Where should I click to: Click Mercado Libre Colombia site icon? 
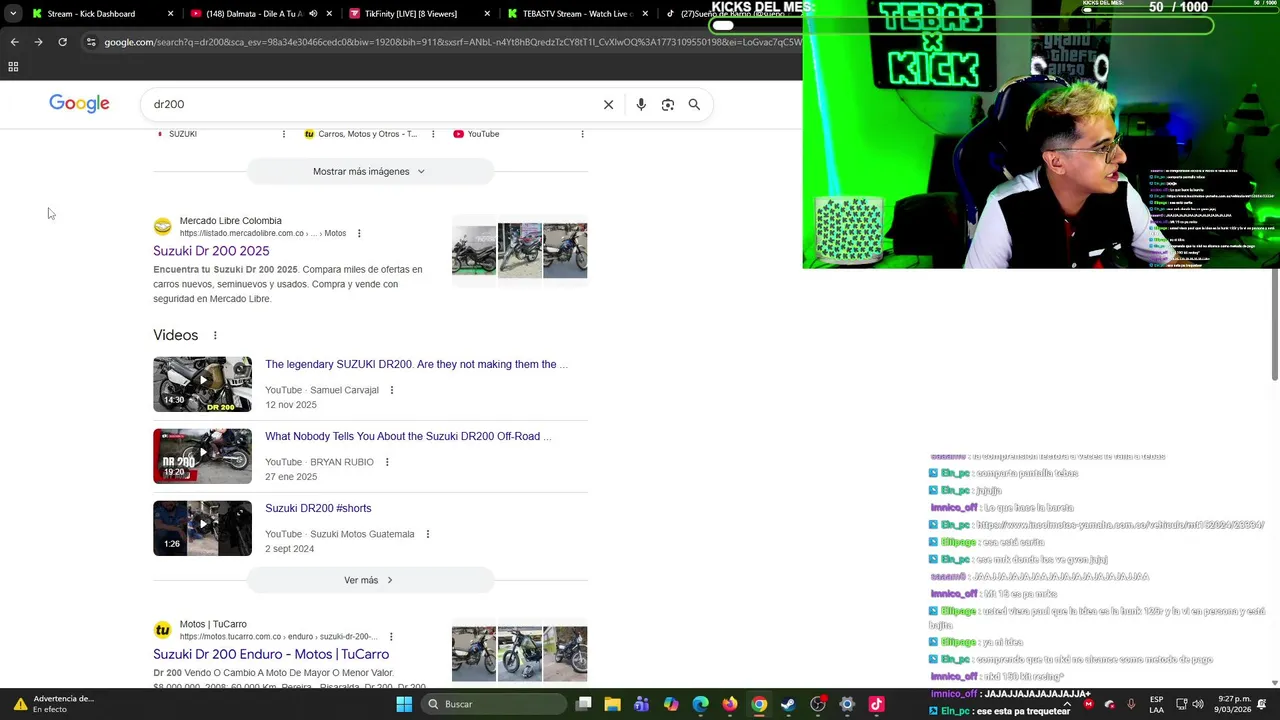point(162,227)
